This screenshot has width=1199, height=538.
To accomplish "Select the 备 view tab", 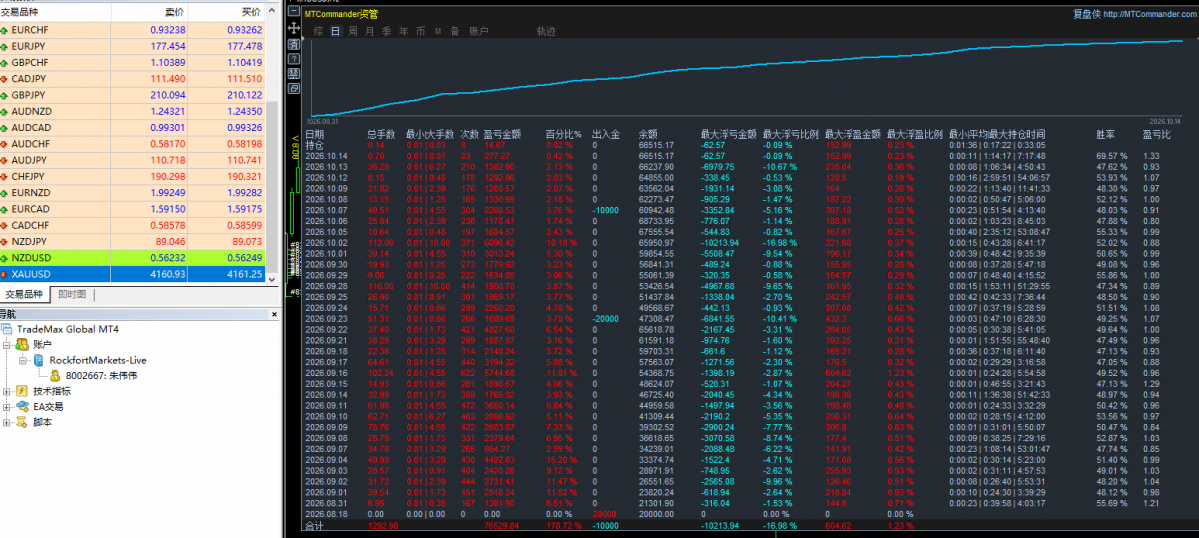I will pyautogui.click(x=455, y=31).
